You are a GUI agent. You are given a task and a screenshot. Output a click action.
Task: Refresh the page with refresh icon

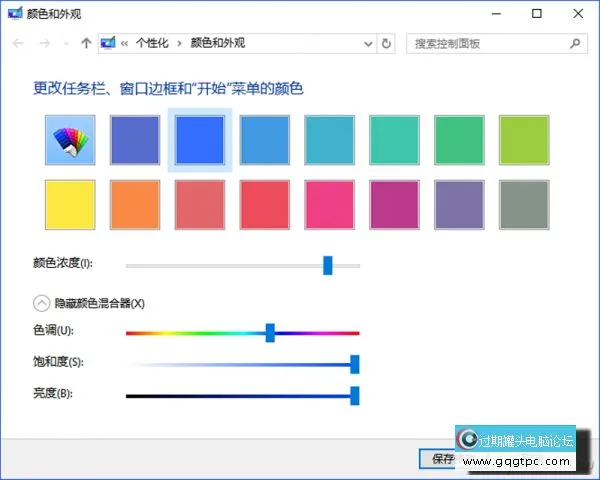pos(386,44)
